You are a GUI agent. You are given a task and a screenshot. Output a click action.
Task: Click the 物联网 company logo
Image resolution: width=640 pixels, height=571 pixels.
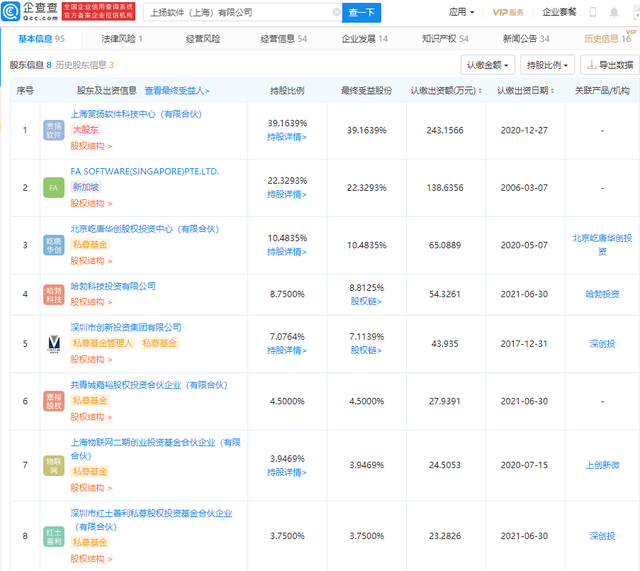[x=54, y=466]
